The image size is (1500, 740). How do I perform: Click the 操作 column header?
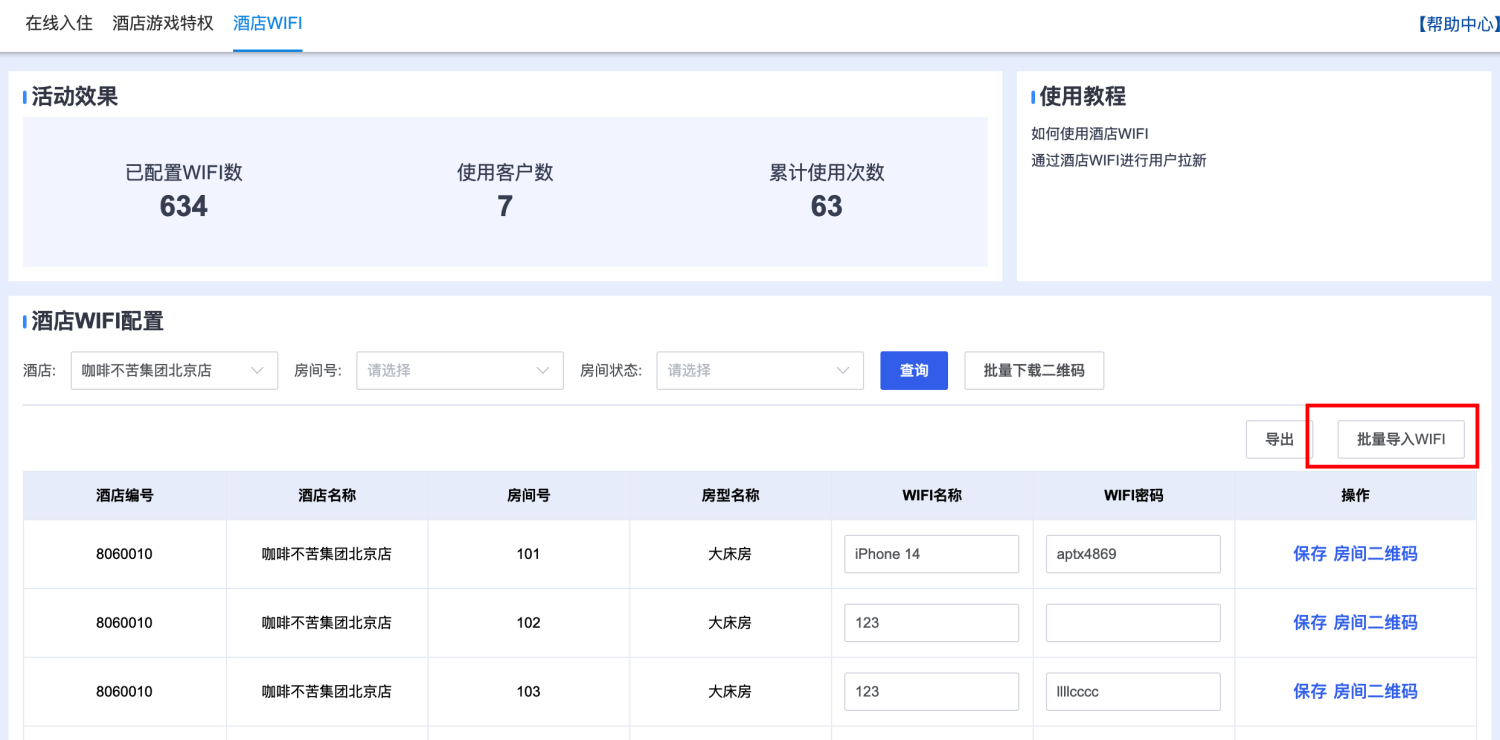(x=1355, y=495)
